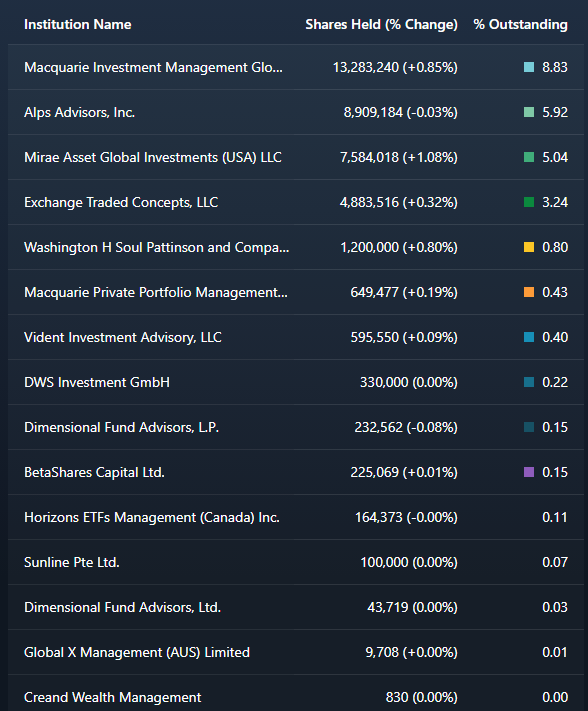Click shares value 164,373 (-0.00%)
588x711 pixels.
tap(406, 517)
